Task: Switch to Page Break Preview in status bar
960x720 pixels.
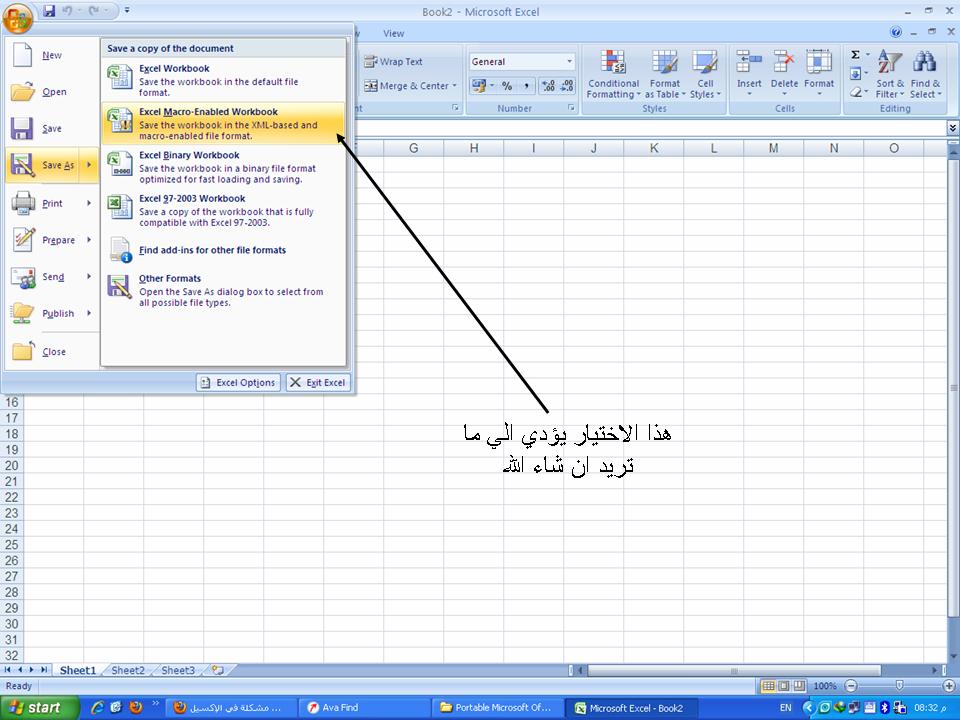Action: click(799, 686)
